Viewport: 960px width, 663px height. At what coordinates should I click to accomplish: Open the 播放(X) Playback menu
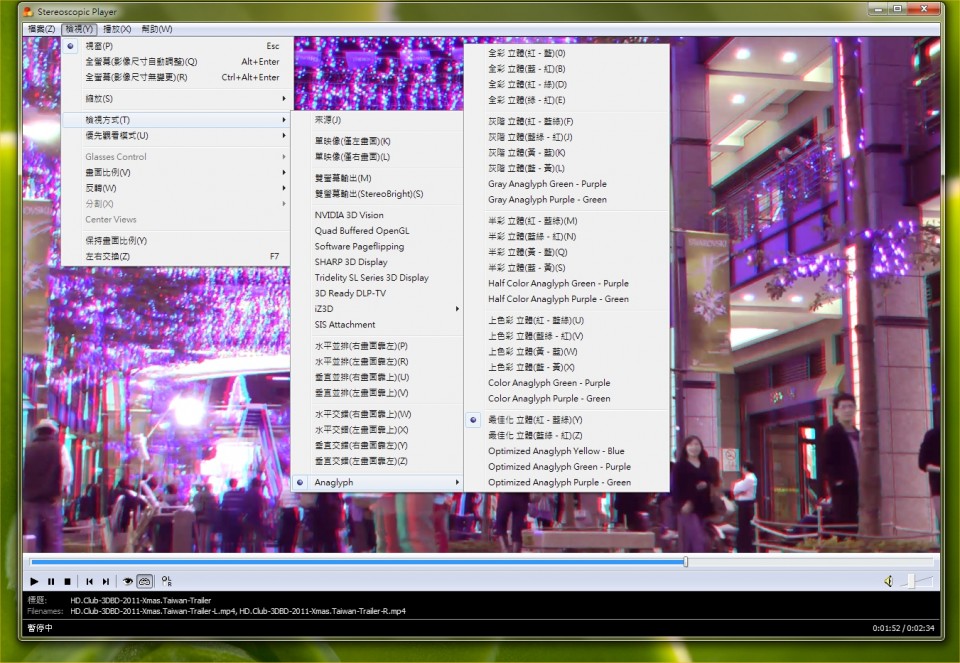click(117, 29)
